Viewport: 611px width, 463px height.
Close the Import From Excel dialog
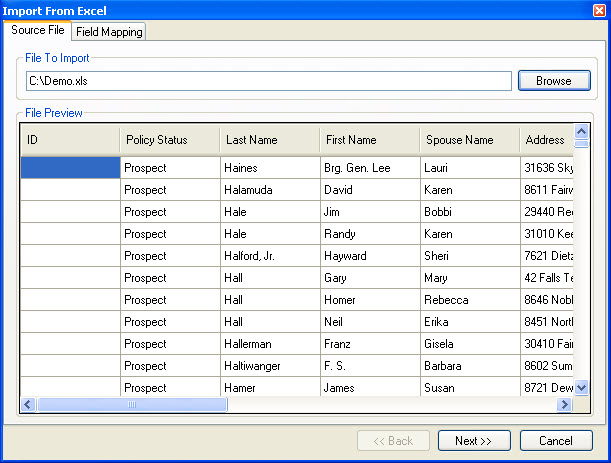point(599,10)
